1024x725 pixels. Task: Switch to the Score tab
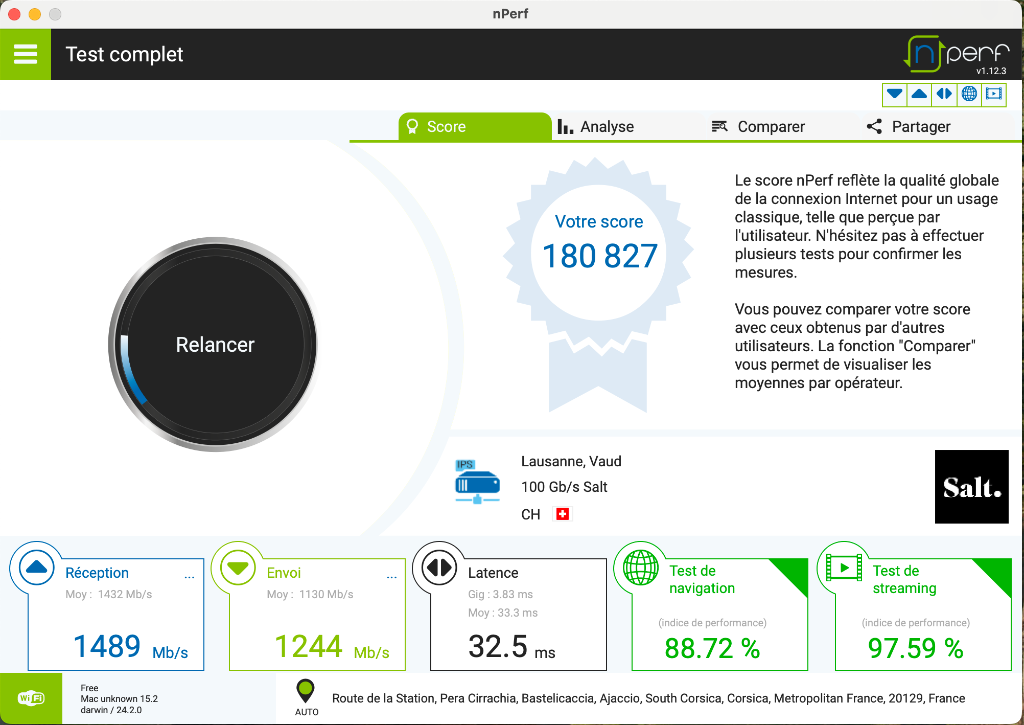click(475, 127)
